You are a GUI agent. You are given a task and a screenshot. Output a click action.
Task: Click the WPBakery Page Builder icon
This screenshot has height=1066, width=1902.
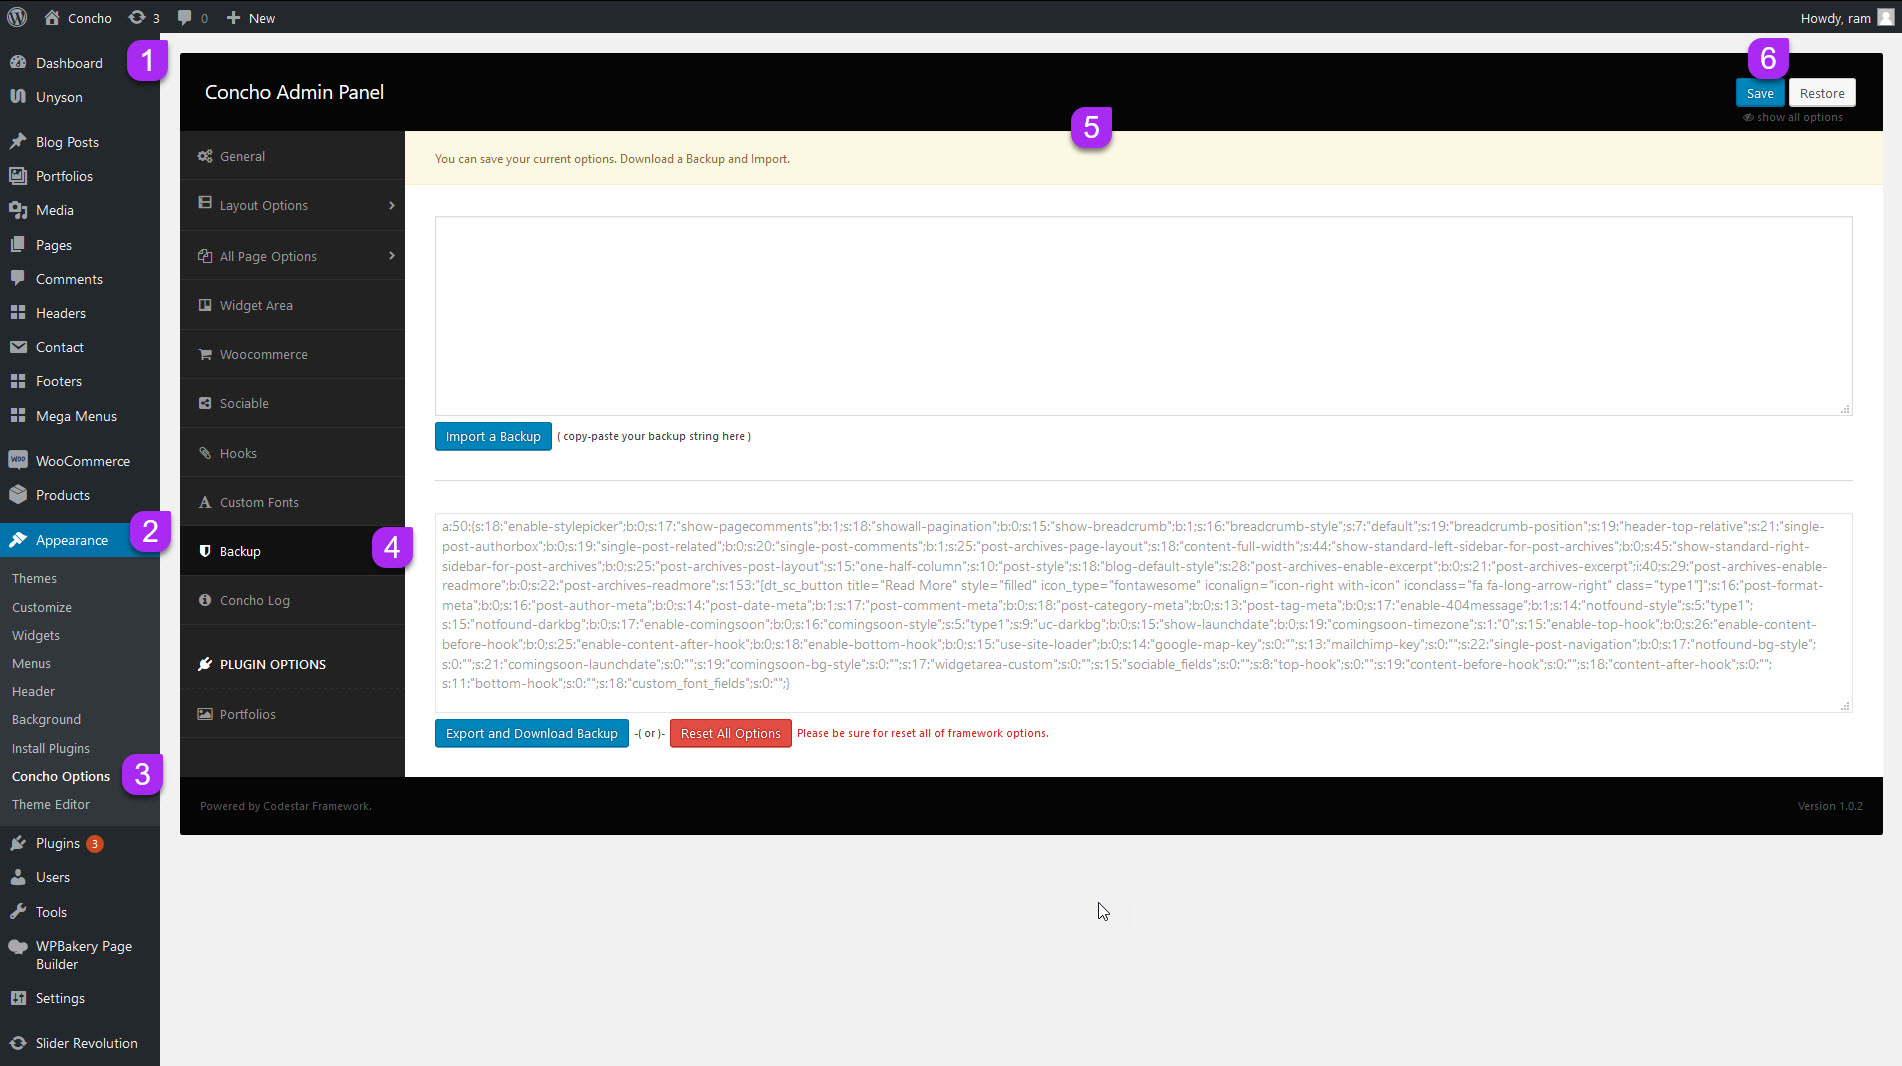(x=18, y=946)
